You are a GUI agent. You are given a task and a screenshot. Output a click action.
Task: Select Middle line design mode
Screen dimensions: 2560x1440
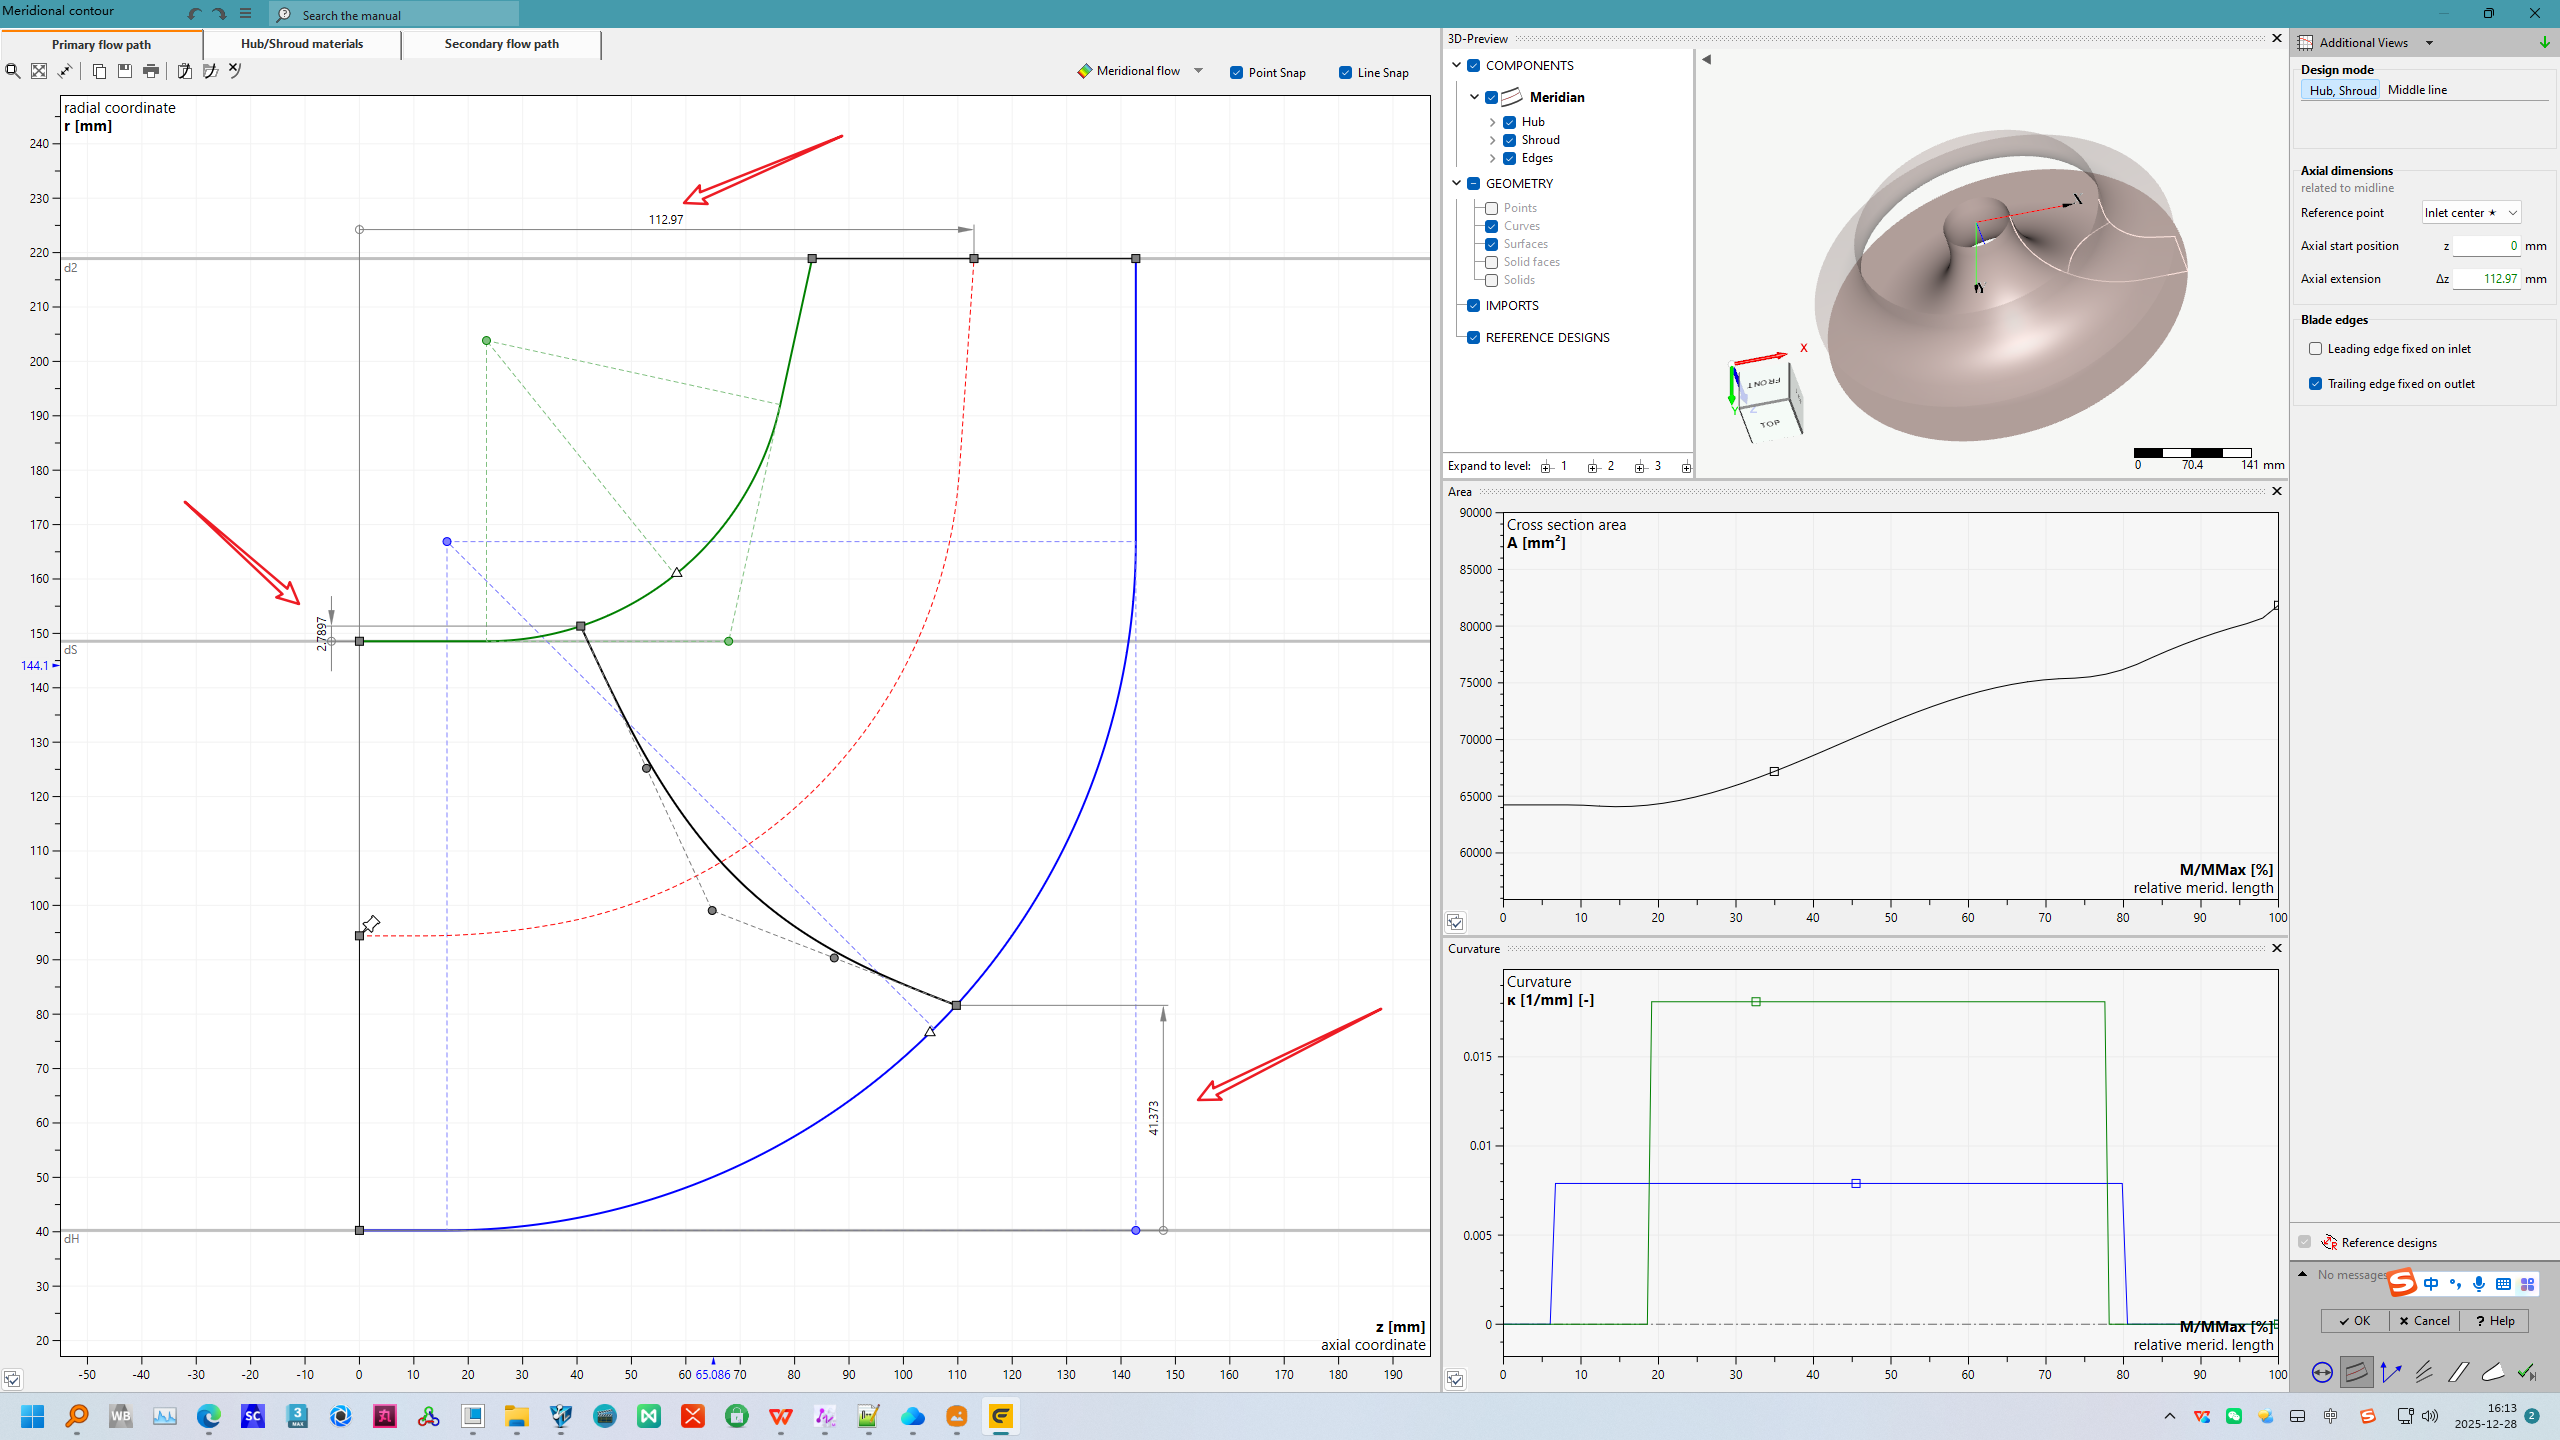[x=2417, y=90]
